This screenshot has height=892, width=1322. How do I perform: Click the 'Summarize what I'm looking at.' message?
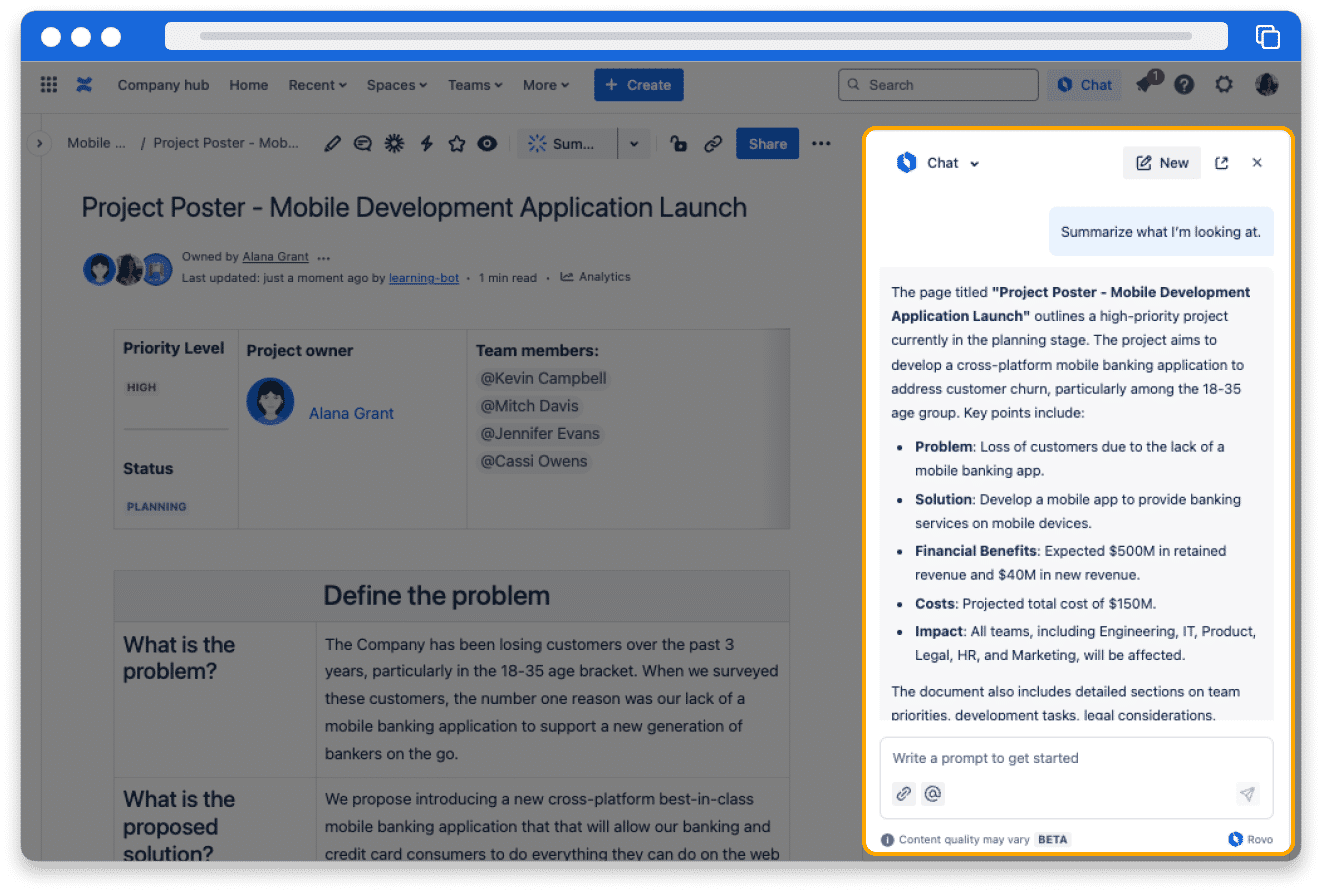(x=1161, y=232)
